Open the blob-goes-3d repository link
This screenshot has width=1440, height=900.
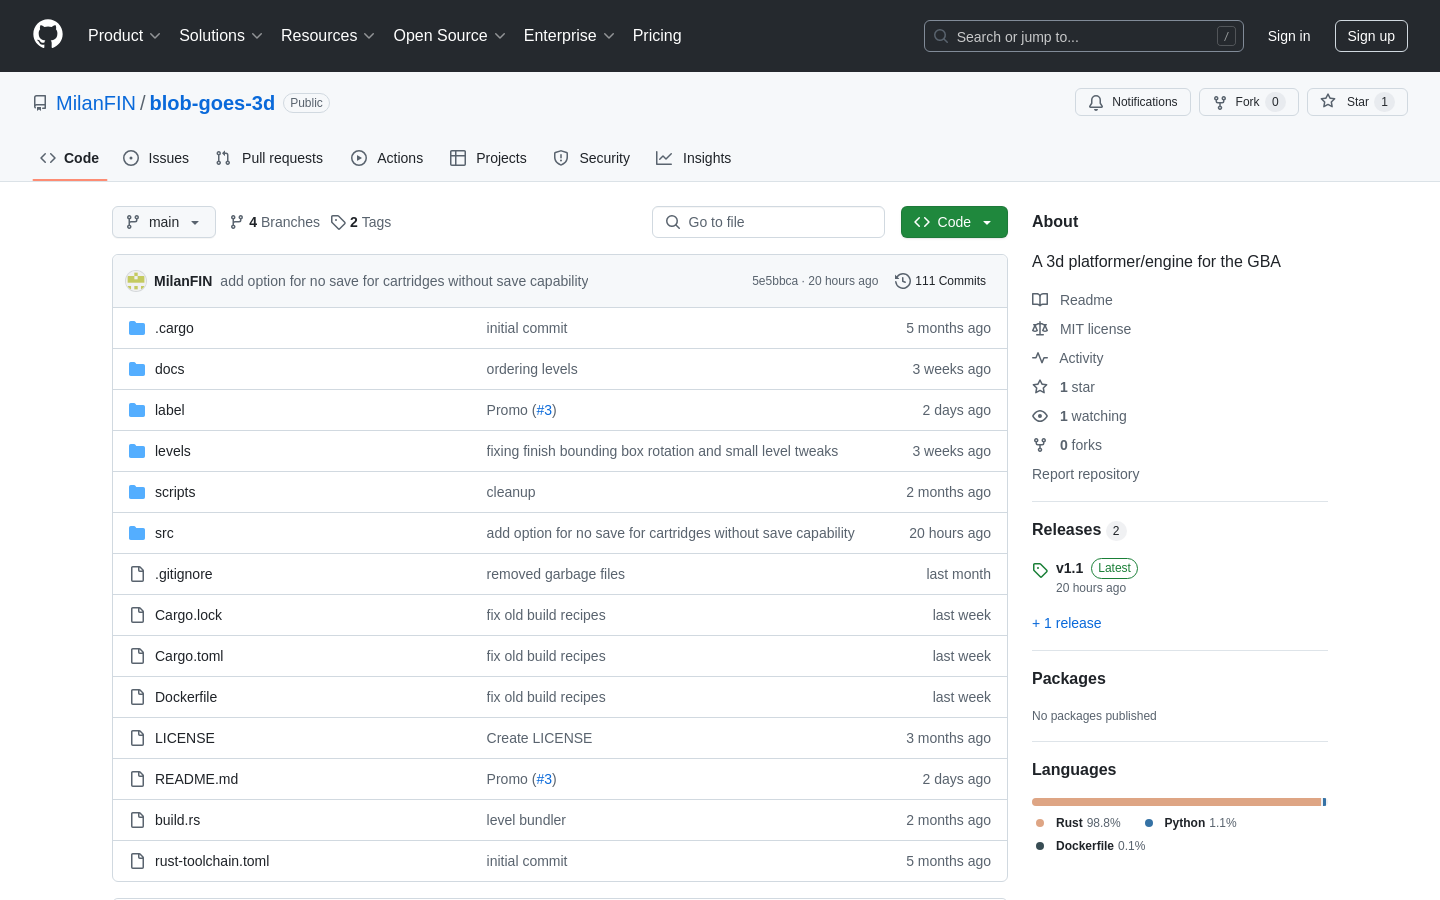(212, 103)
